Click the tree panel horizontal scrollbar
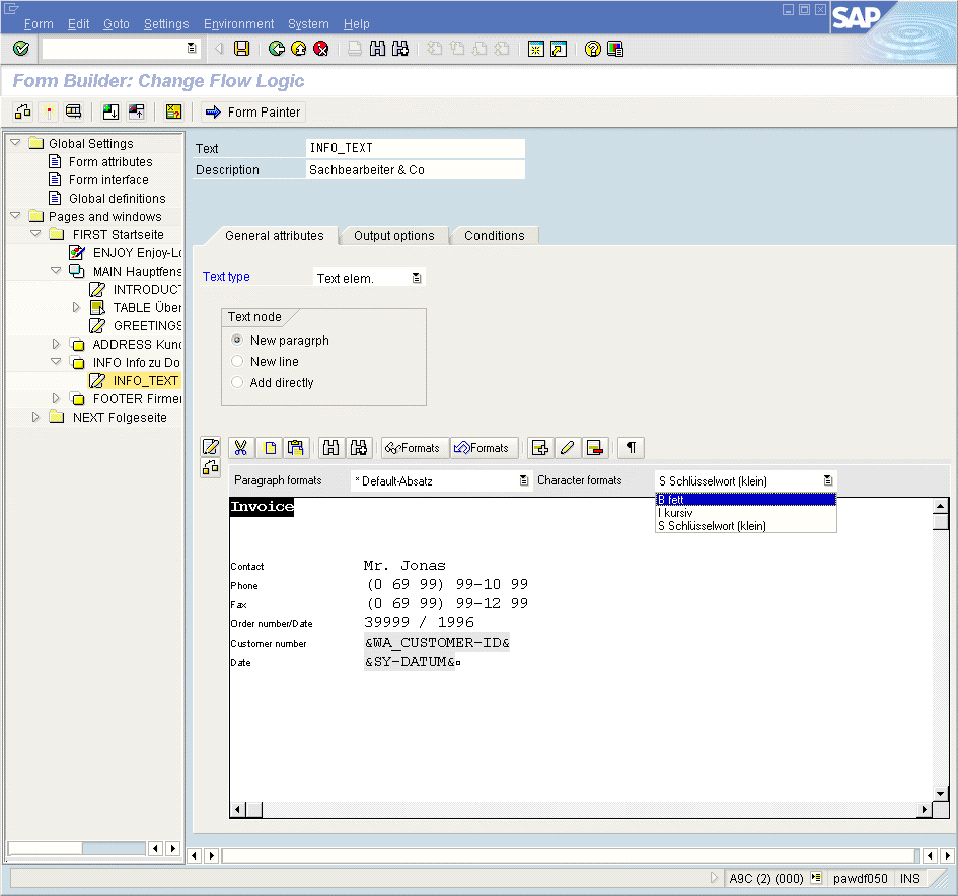Screen dimensions: 958x896 [x=76, y=848]
